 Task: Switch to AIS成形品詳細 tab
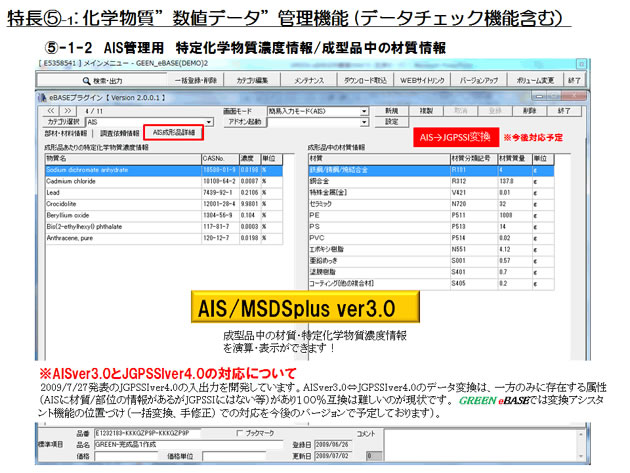tap(174, 132)
